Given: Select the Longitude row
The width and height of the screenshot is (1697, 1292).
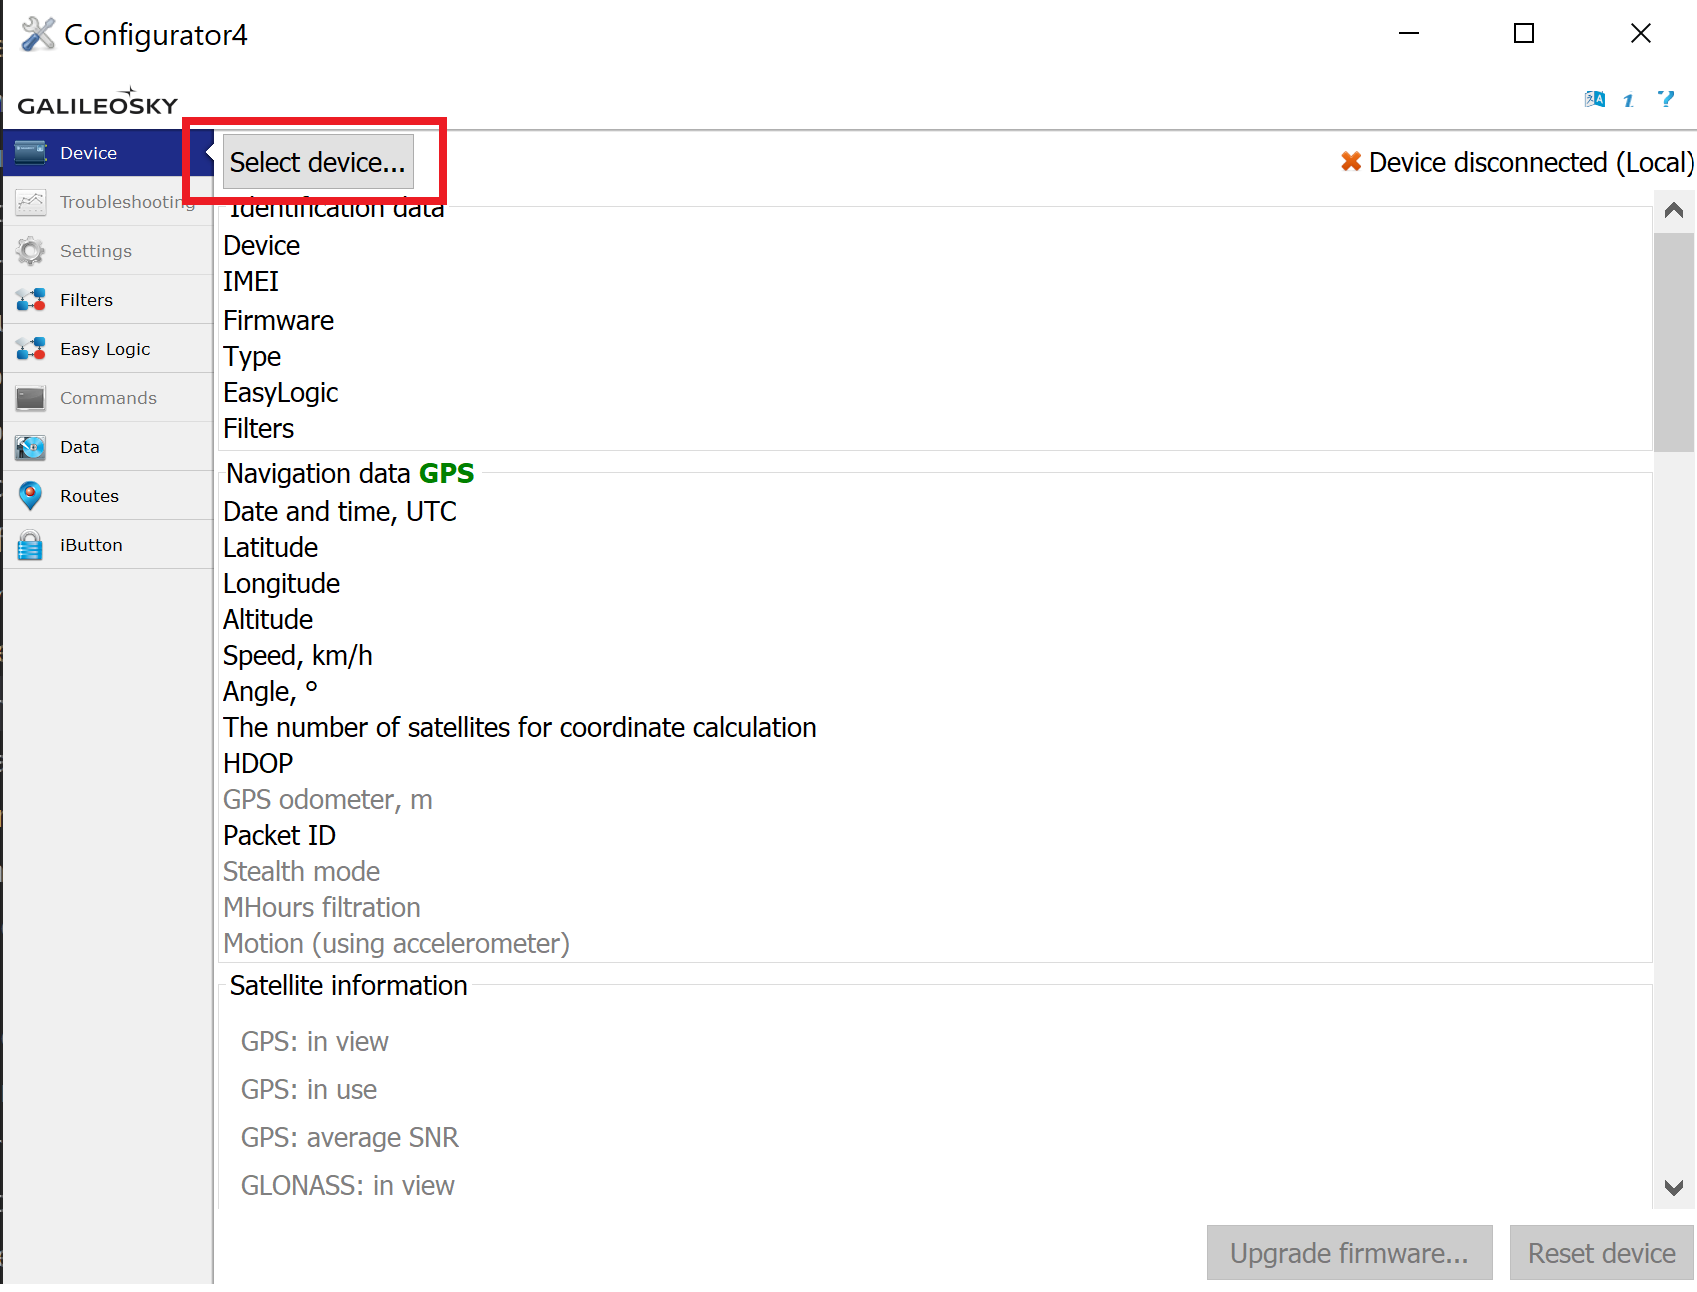Looking at the screenshot, I should (281, 584).
